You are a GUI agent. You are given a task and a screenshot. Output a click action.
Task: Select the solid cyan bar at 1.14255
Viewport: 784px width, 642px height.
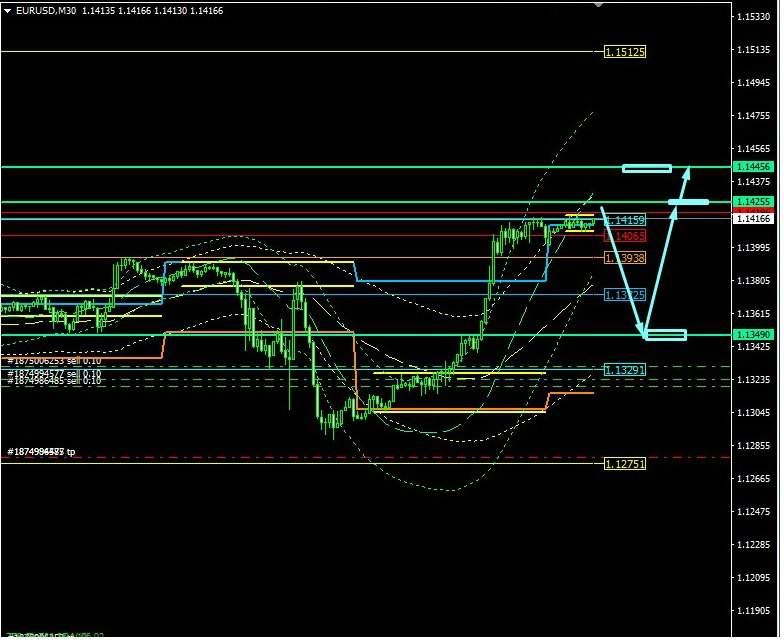689,203
